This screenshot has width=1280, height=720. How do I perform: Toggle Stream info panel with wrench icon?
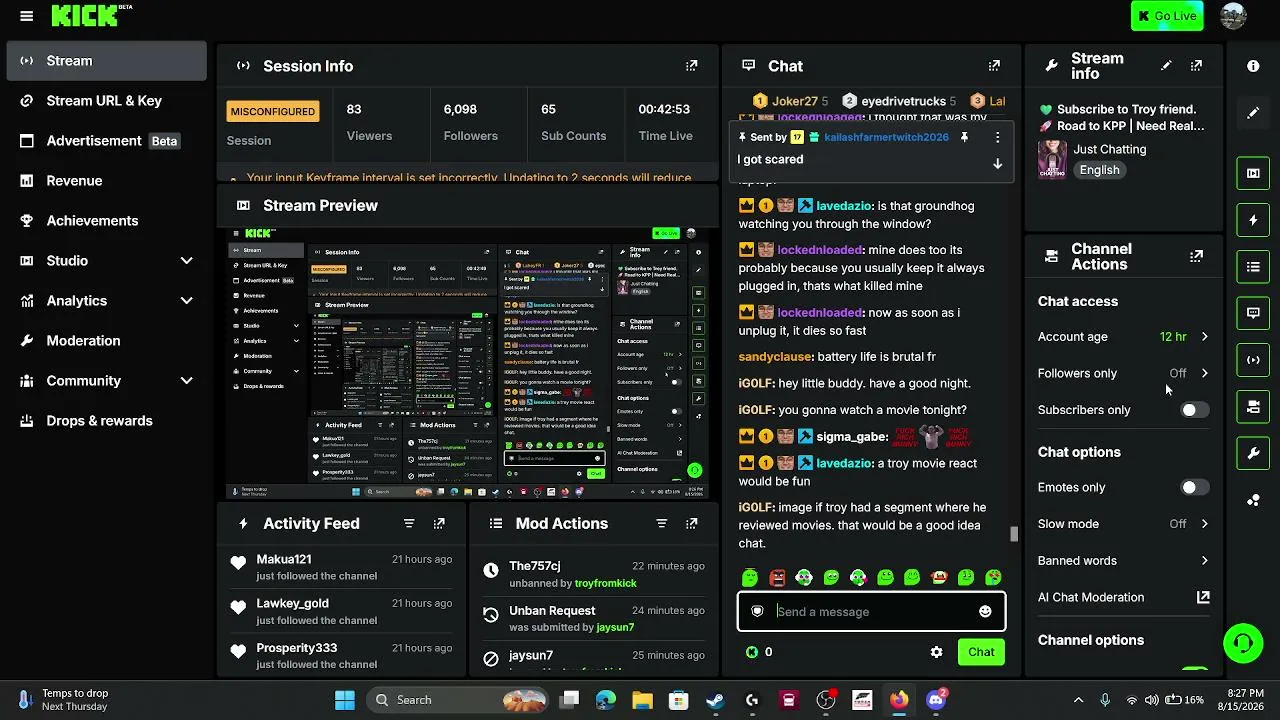pos(1253,454)
